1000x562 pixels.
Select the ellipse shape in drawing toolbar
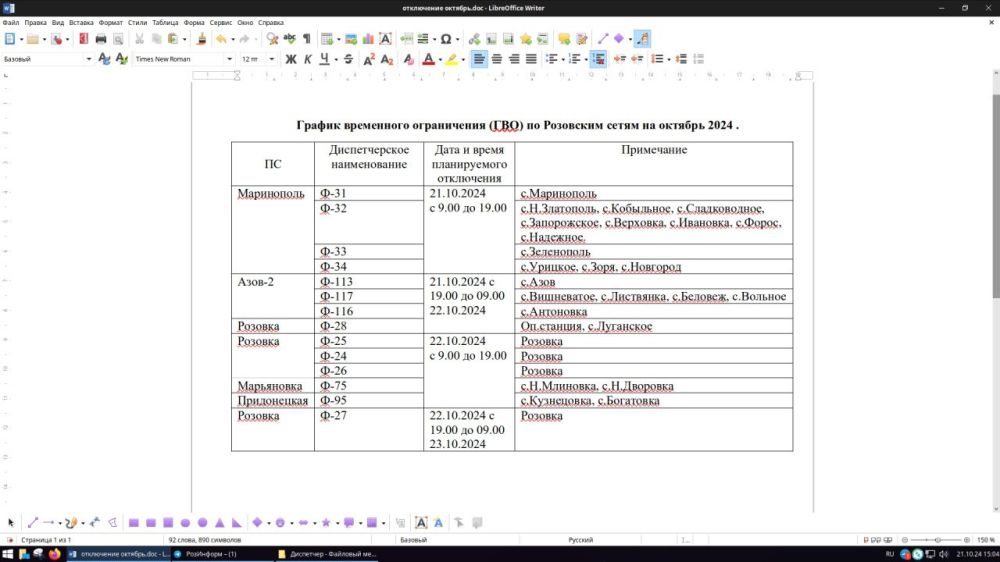pyautogui.click(x=185, y=522)
